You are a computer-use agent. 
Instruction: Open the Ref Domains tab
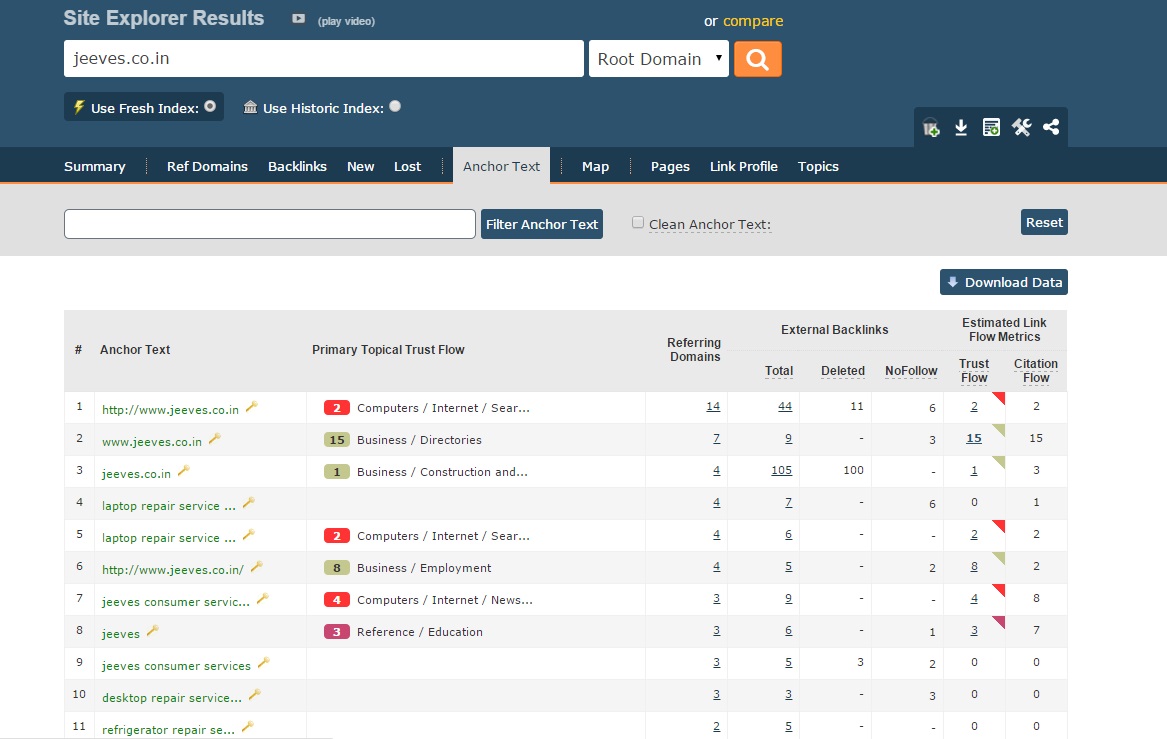click(207, 167)
